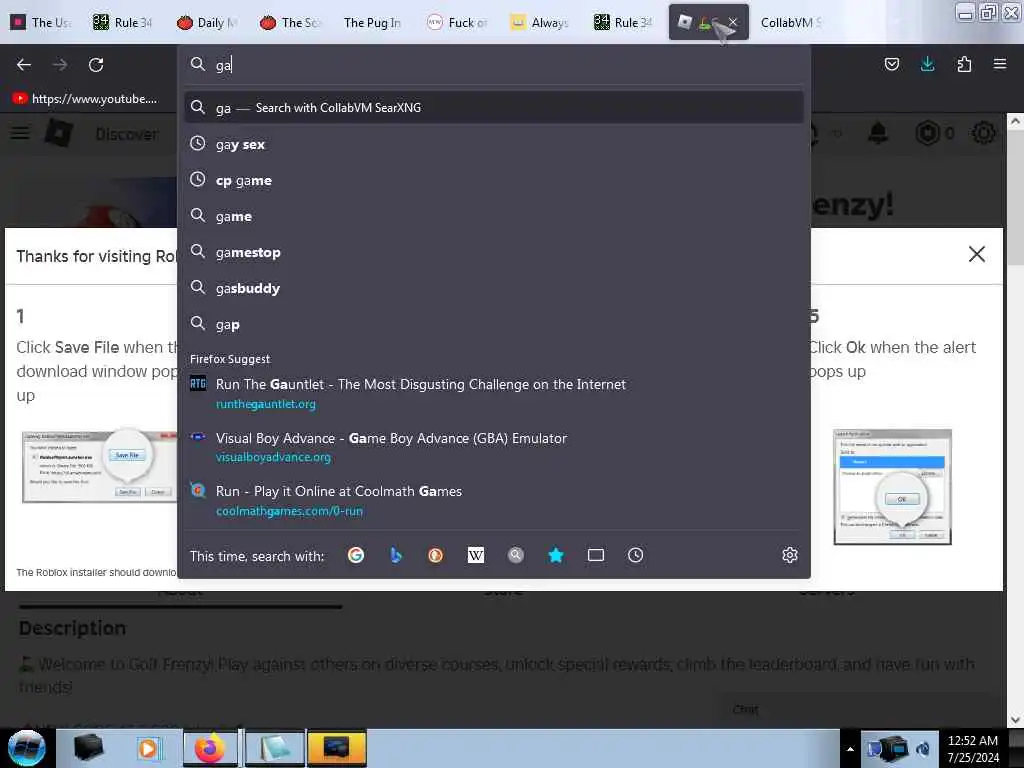Screen dimensions: 1024x768
Task: Search this time with Google
Action: click(x=356, y=555)
